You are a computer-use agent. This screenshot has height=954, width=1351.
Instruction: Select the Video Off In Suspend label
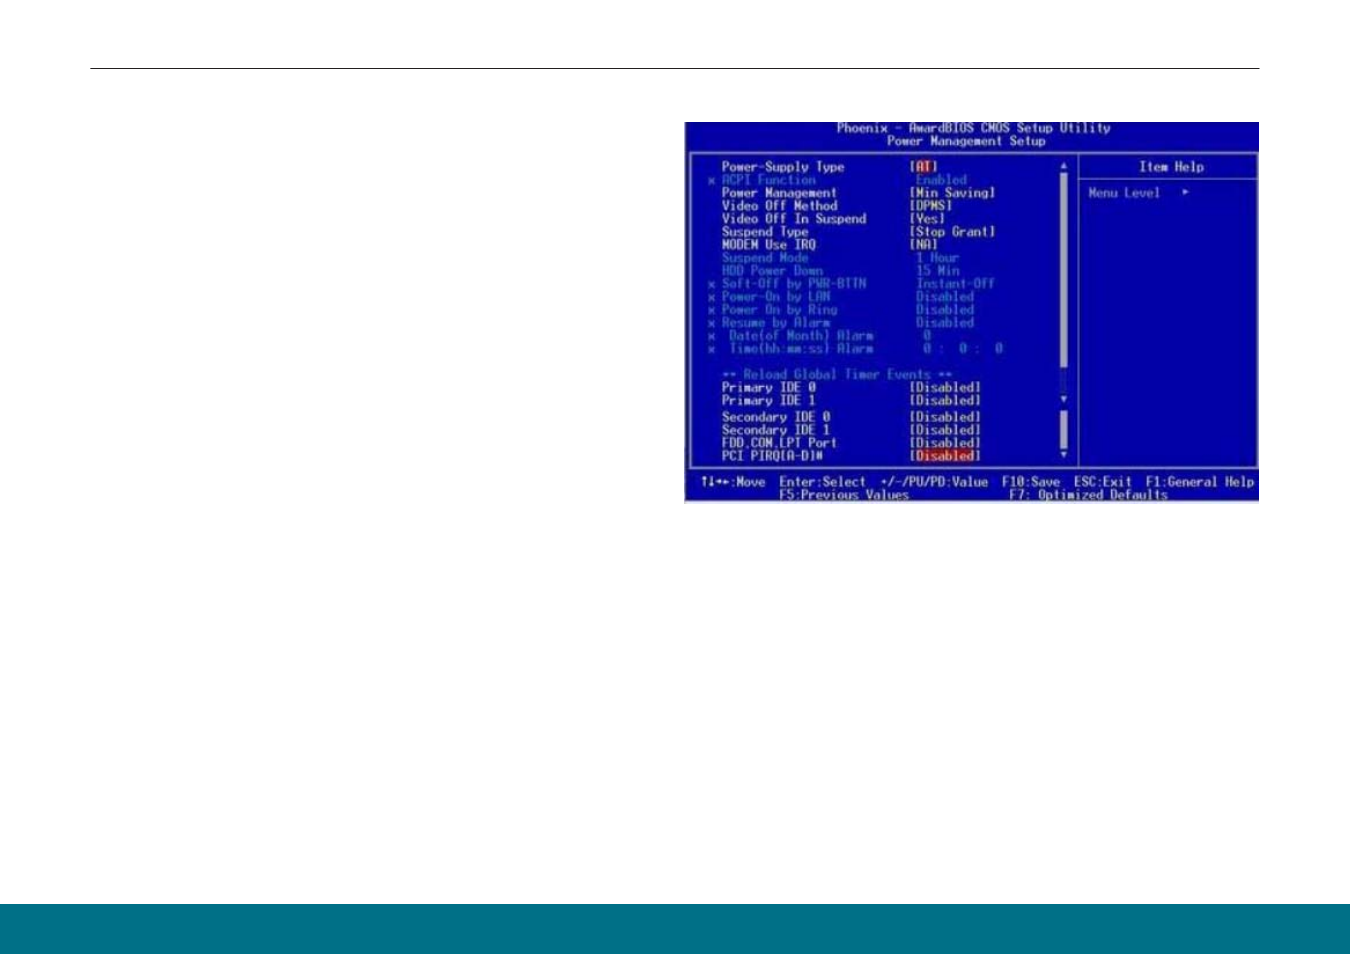794,219
